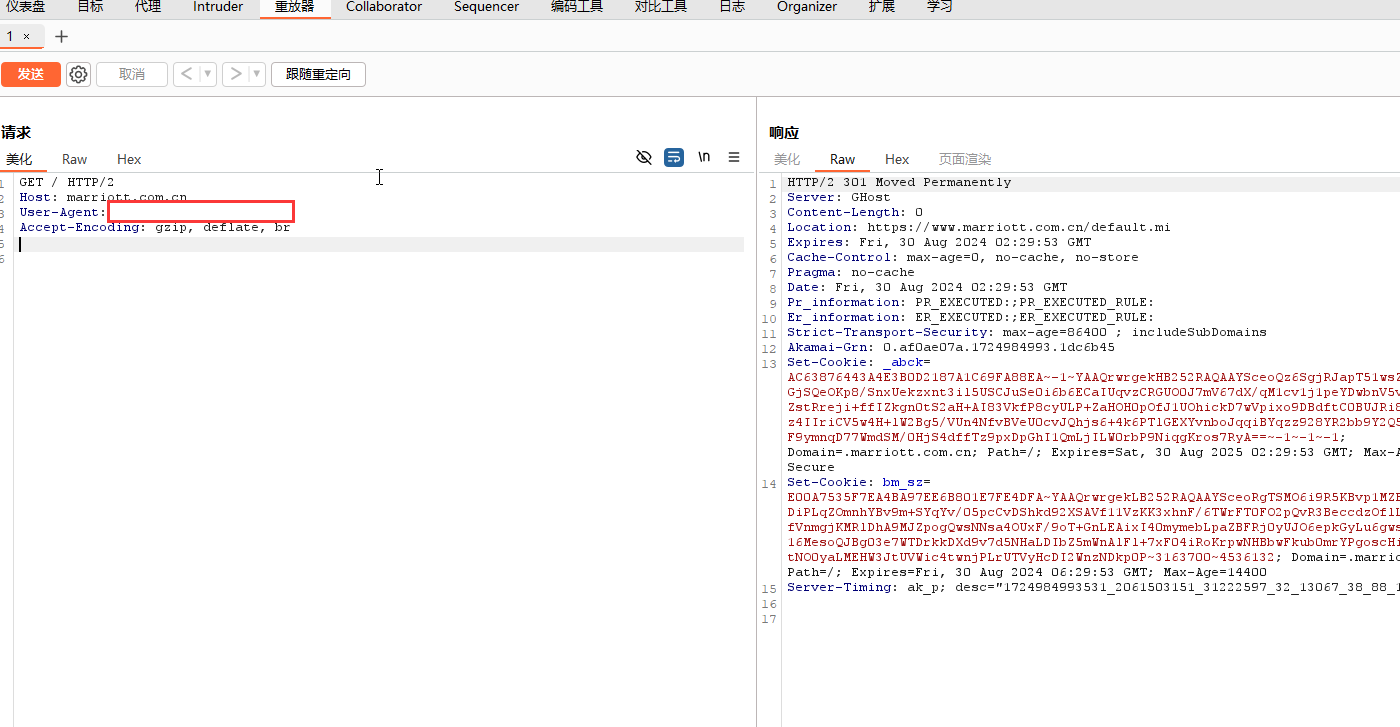Image resolution: width=1400 pixels, height=727 pixels.
Task: Click the Strict-Transport-Security header line
Action: 1027,332
